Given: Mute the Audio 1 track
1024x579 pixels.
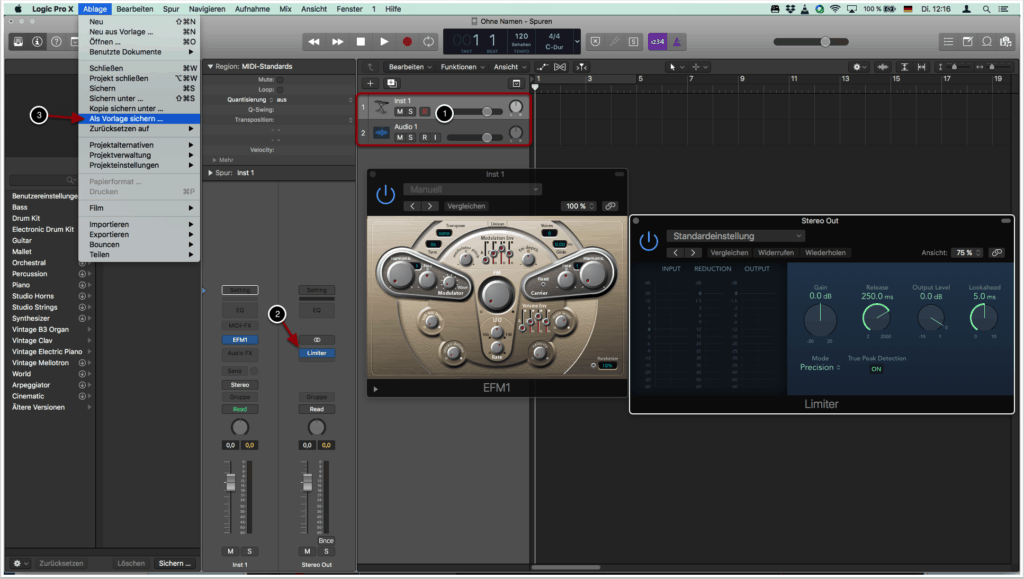Looking at the screenshot, I should click(399, 138).
